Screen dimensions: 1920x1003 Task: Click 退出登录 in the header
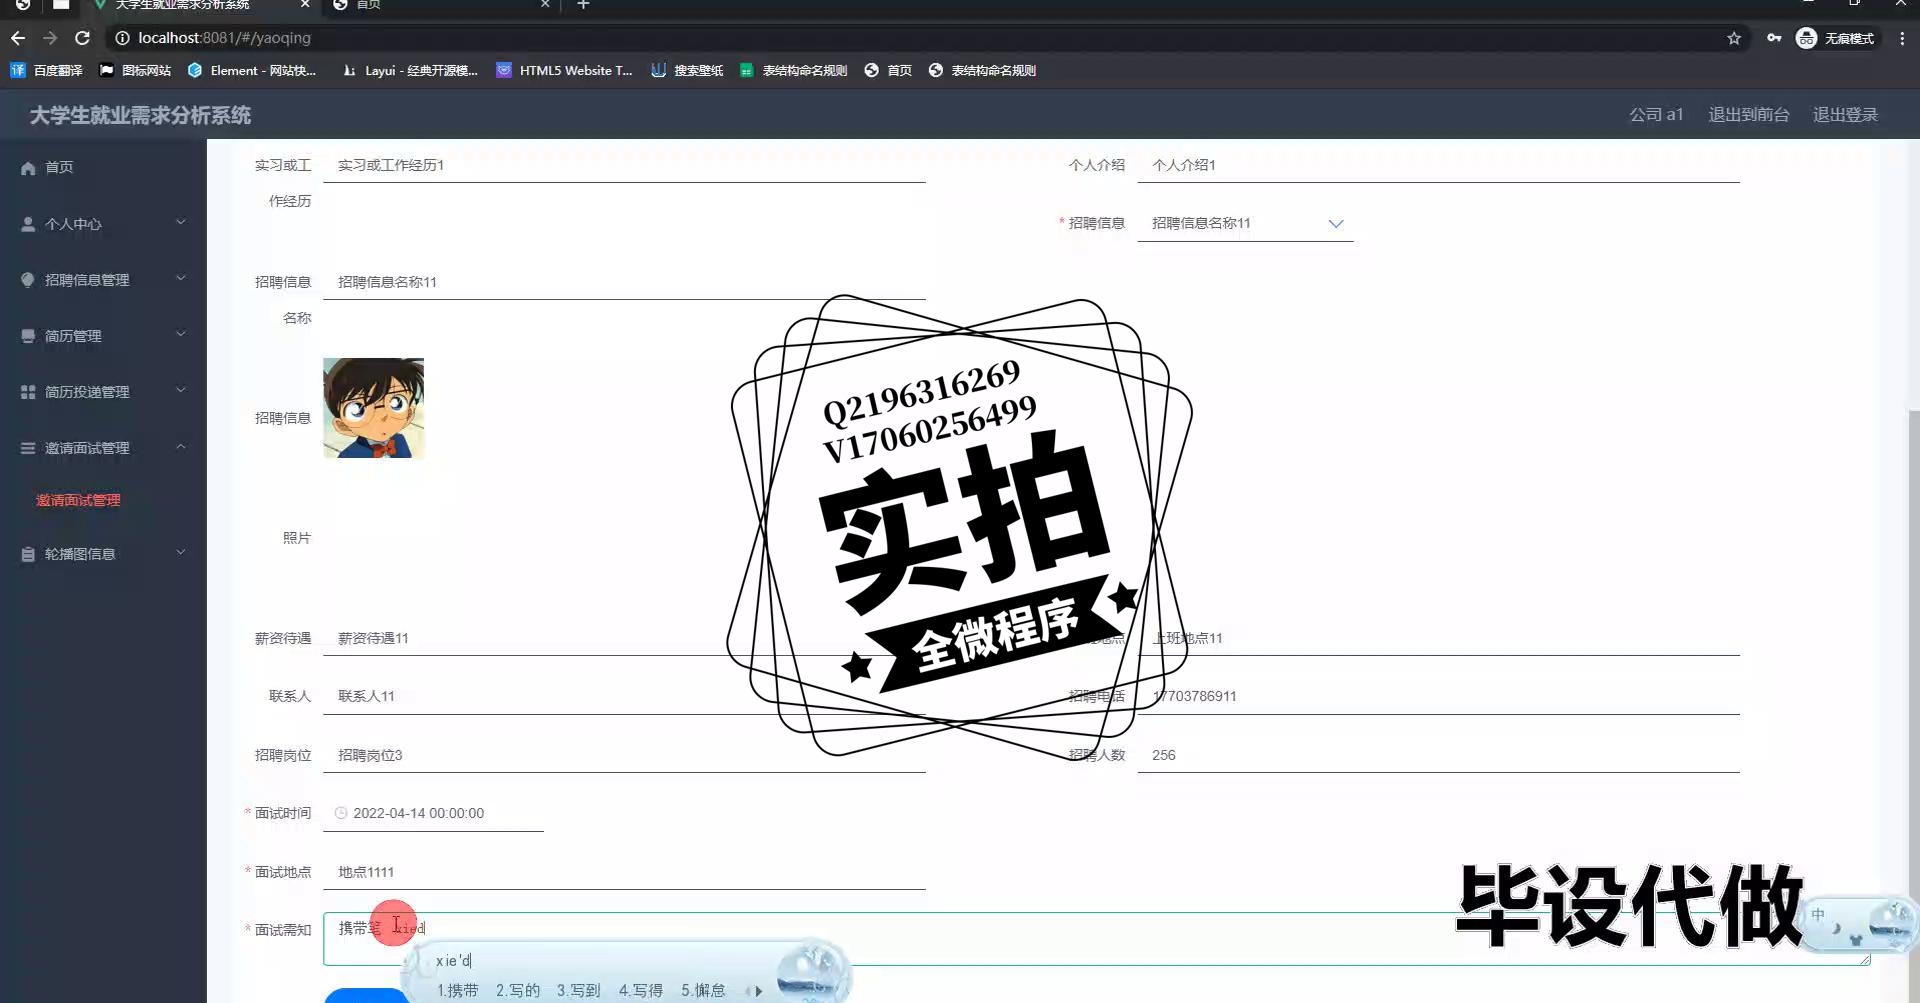[1845, 115]
